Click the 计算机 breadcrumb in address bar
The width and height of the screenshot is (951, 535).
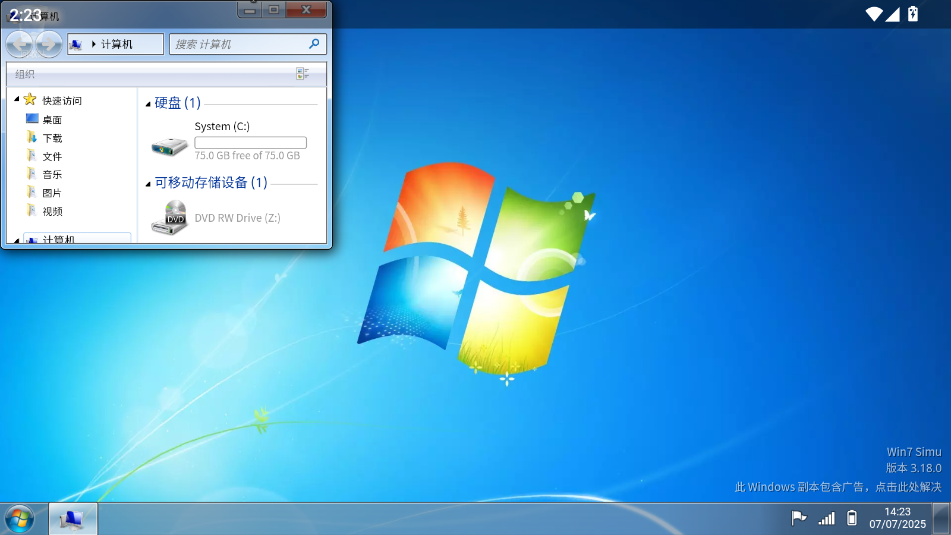(x=116, y=44)
